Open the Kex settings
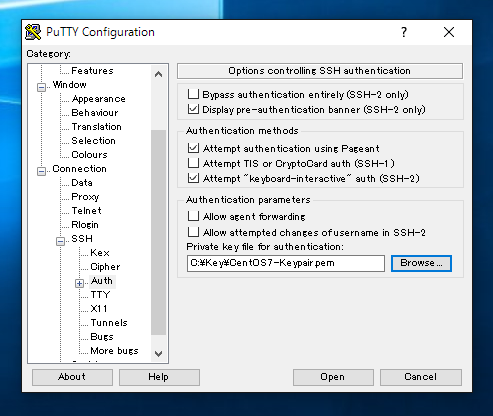The height and width of the screenshot is (416, 493). click(x=100, y=253)
